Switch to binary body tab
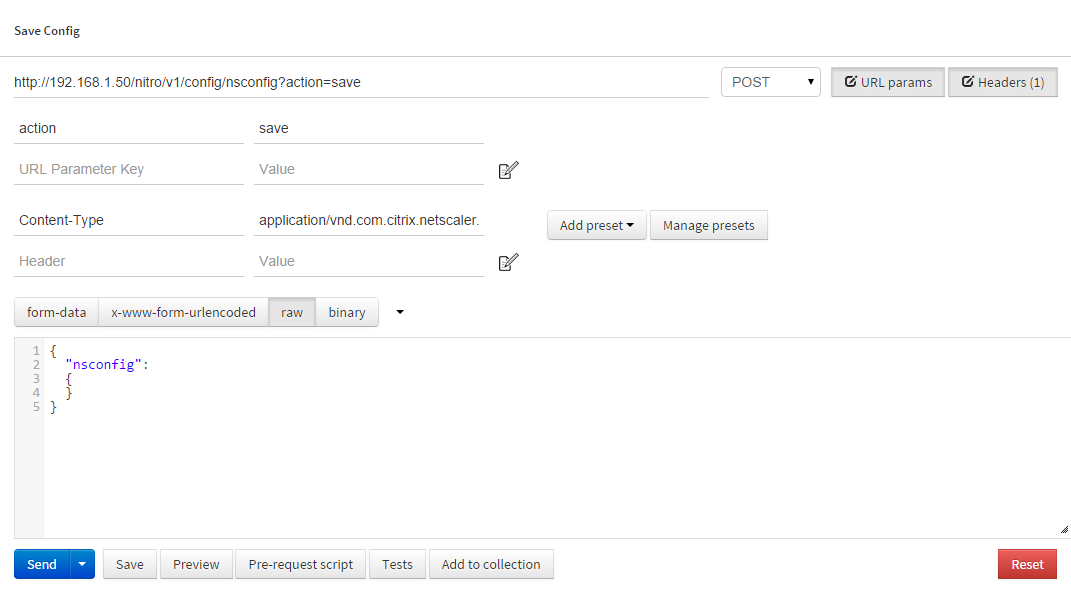The height and width of the screenshot is (599, 1071). tap(347, 312)
